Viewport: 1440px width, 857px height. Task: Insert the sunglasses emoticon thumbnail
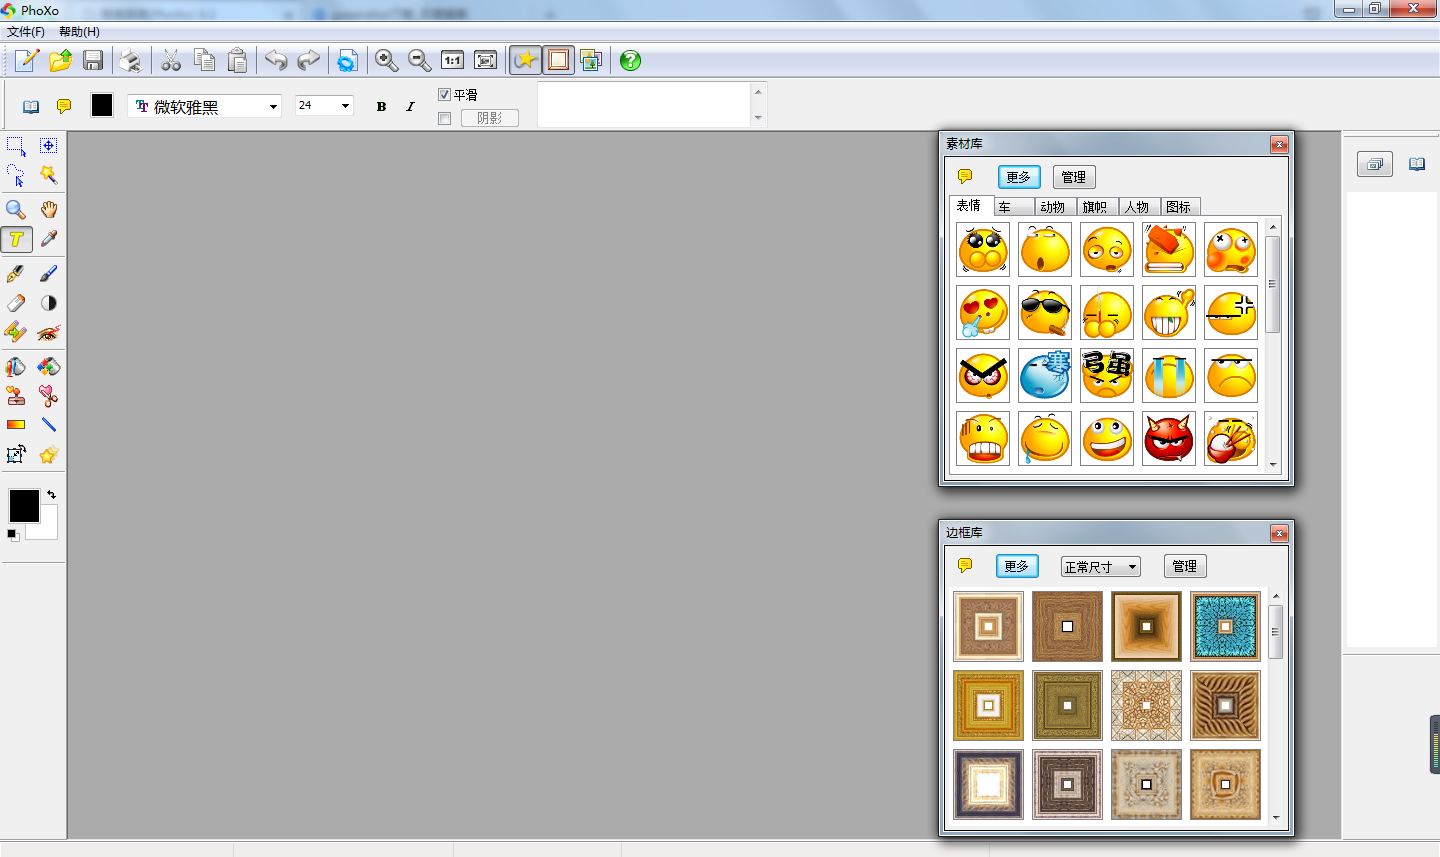(x=1045, y=313)
